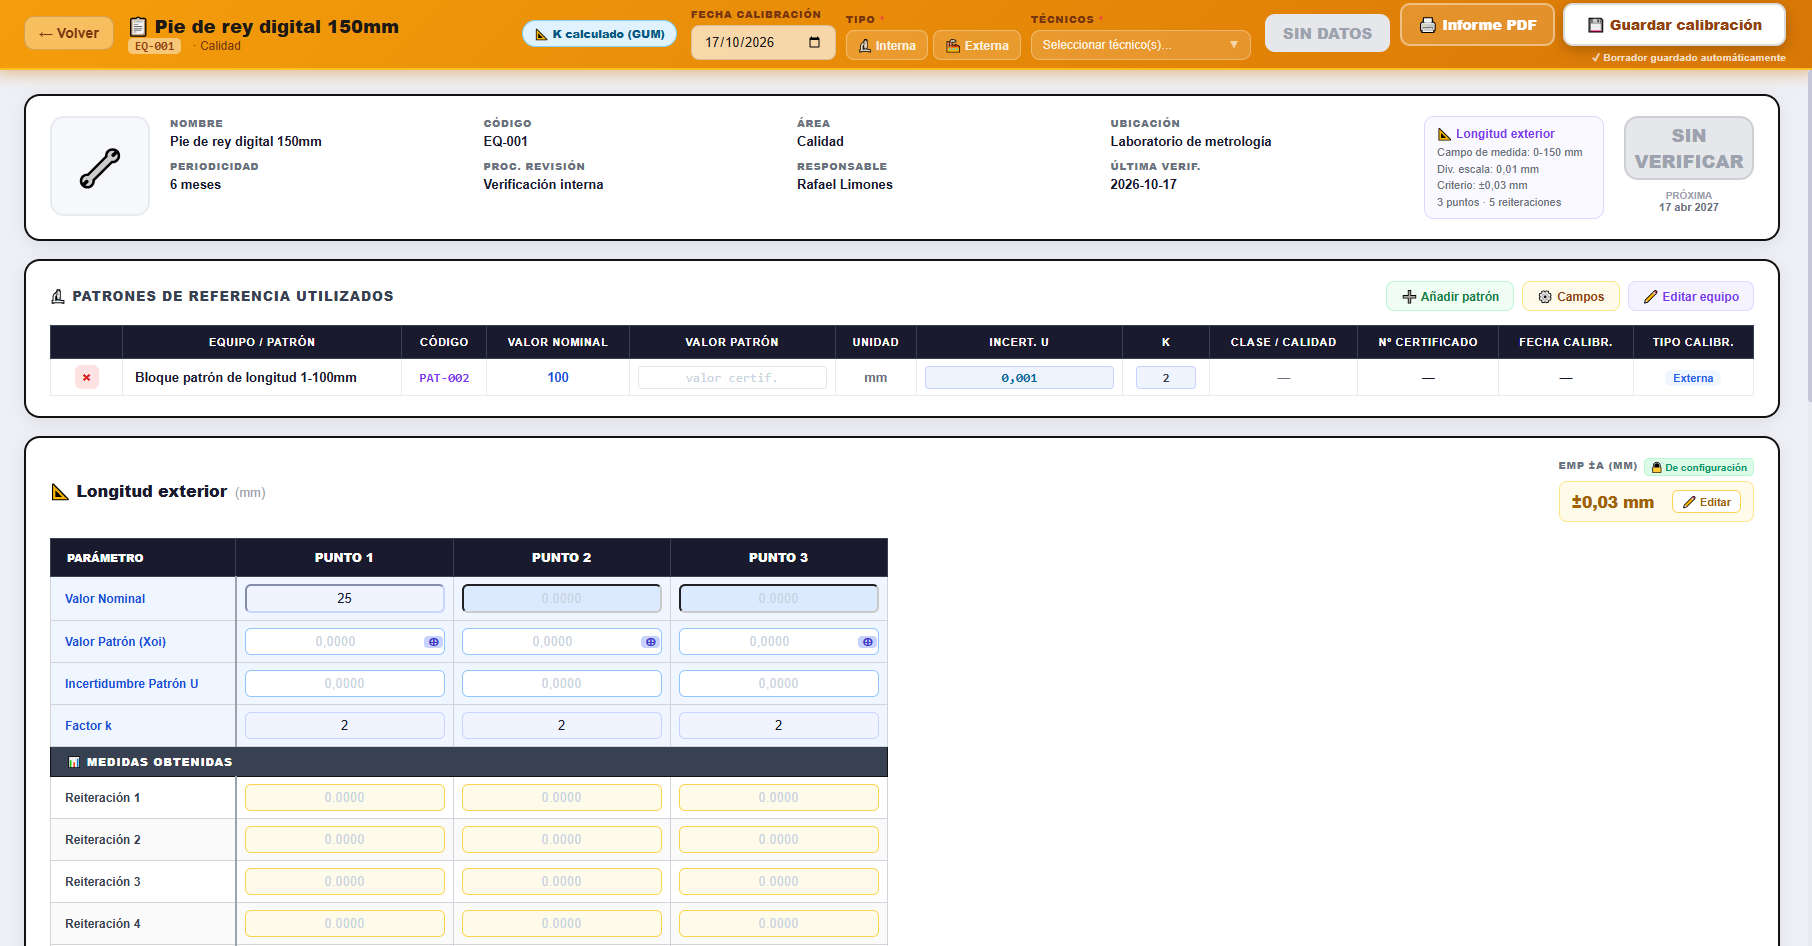Viewport: 1812px width, 946px height.
Task: Click Punto 1 Valor Nominal field with 25
Action: click(x=345, y=598)
